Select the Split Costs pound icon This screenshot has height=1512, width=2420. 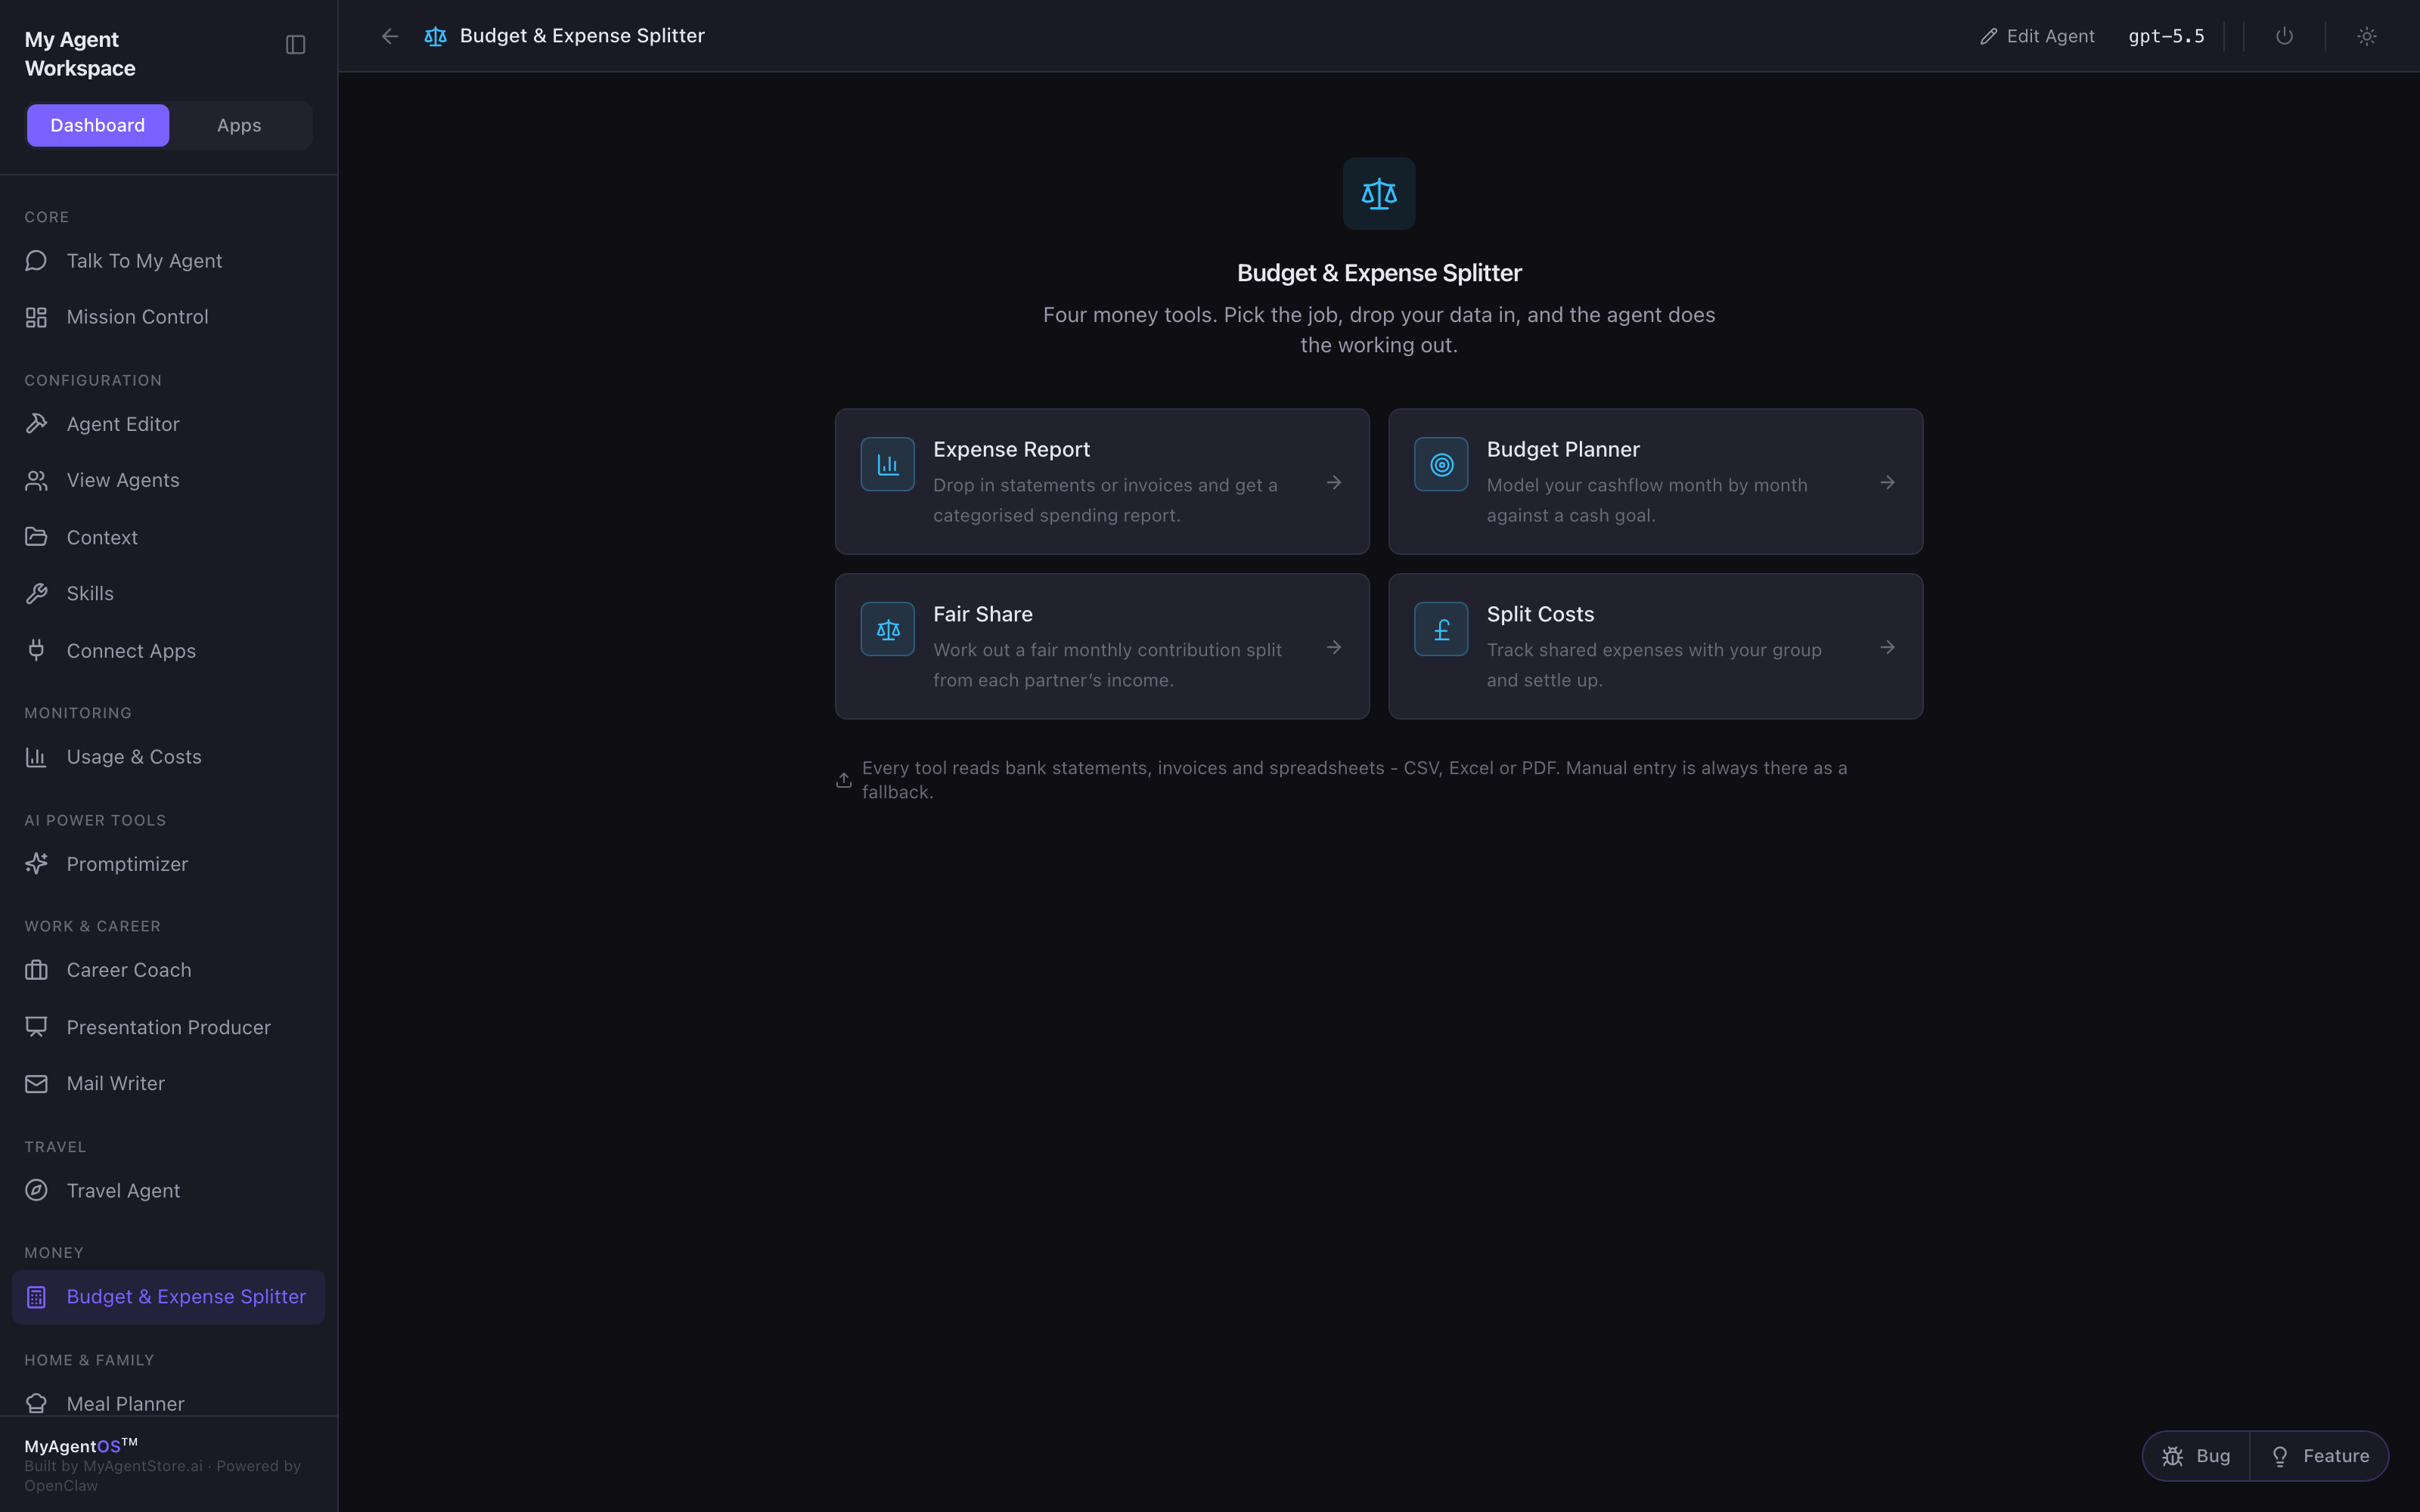tap(1441, 629)
